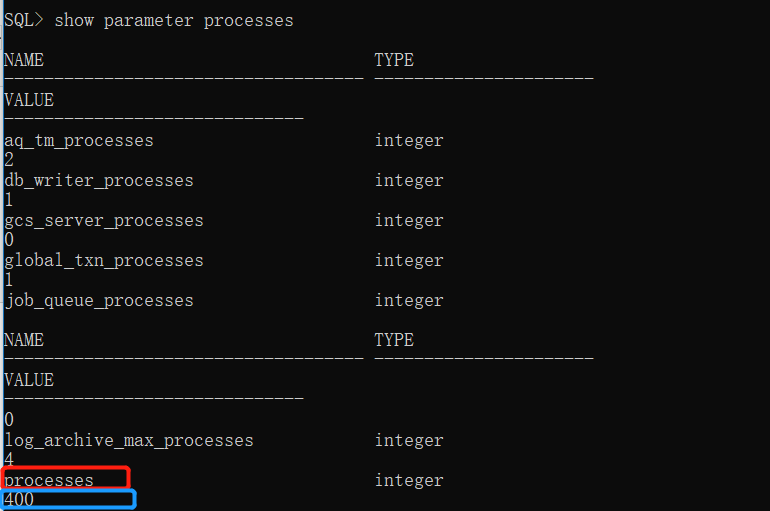This screenshot has width=770, height=511.
Task: Click the first NAME column header
Action: pyautogui.click(x=24, y=60)
